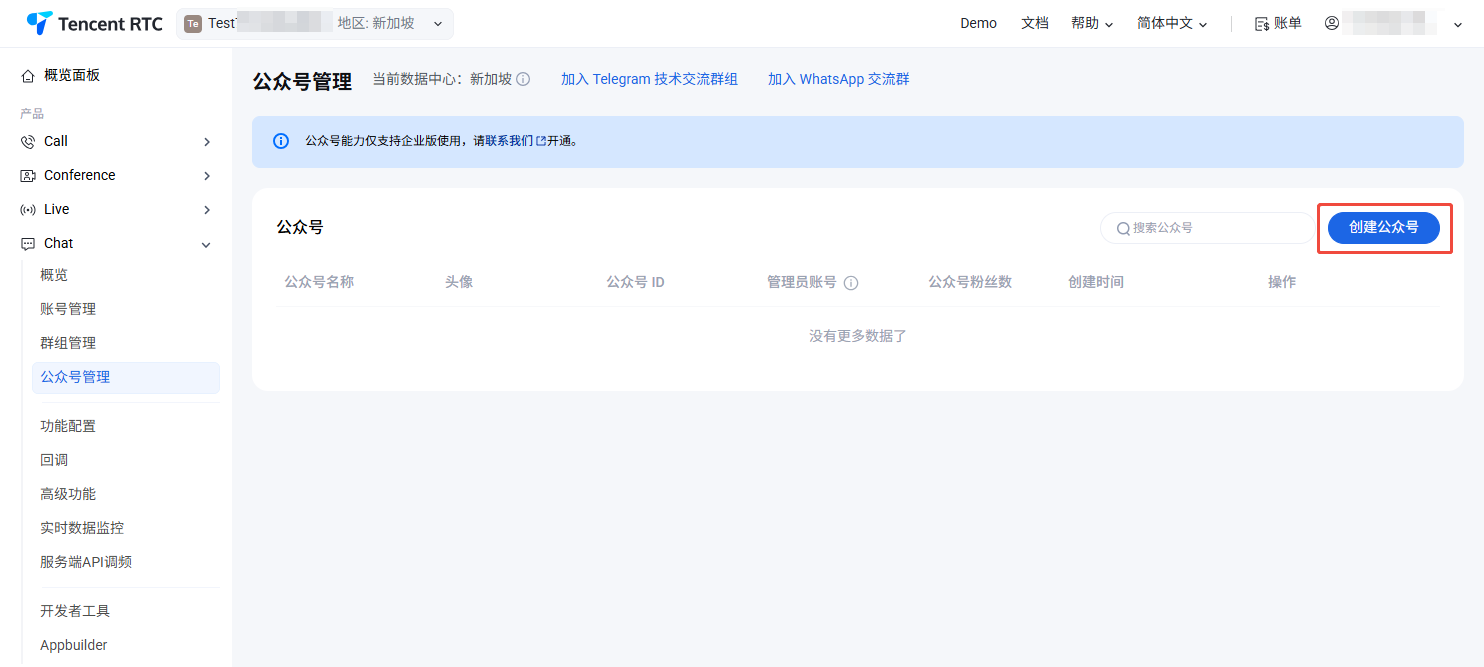Screen dimensions: 1484x667
Task: Click the user account avatar icon
Action: [1331, 23]
